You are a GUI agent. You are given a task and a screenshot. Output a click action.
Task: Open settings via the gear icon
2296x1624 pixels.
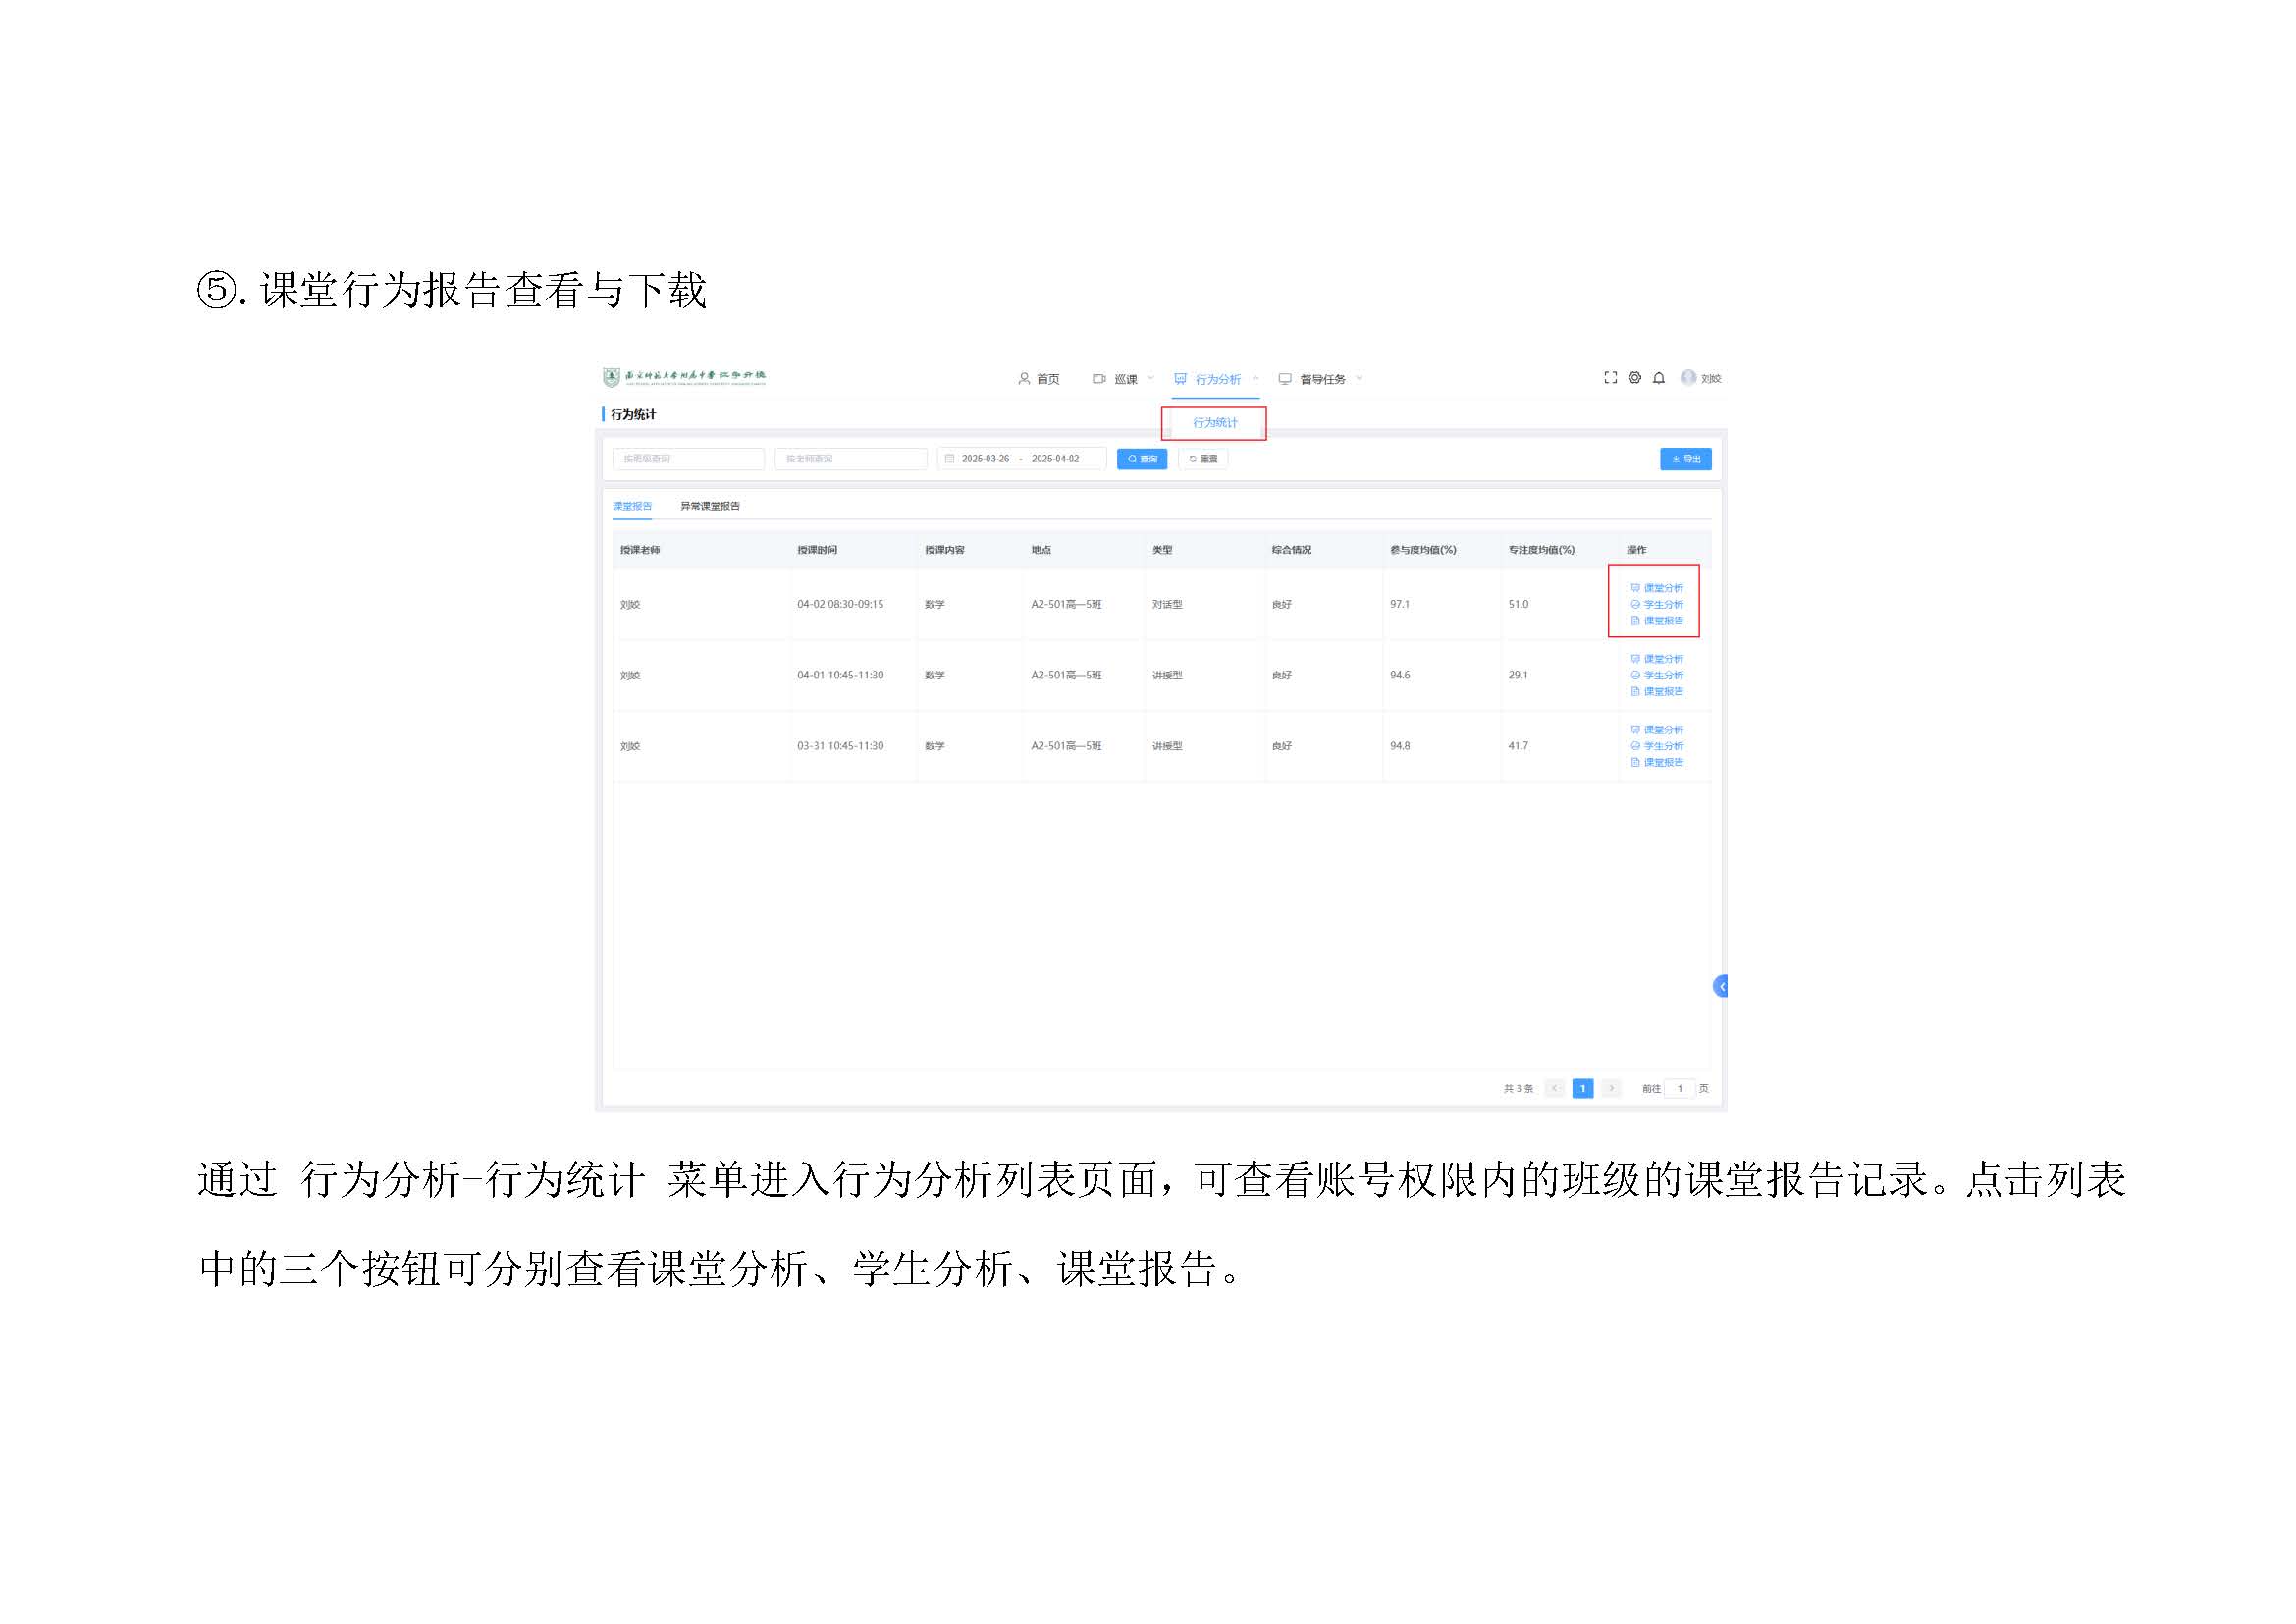pos(1634,378)
